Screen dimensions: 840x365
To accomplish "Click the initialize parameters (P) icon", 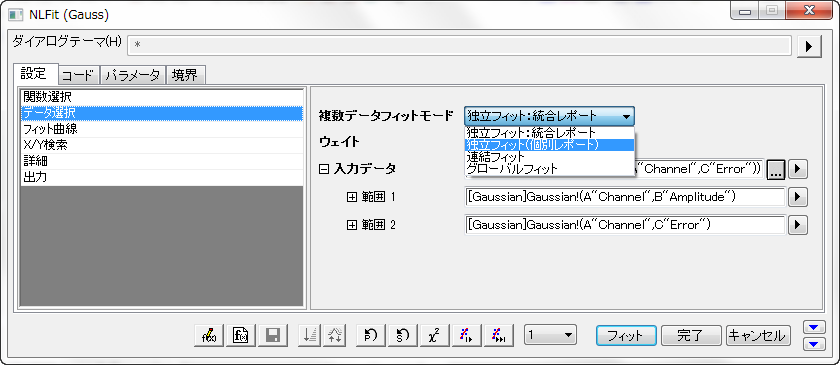I will 370,336.
